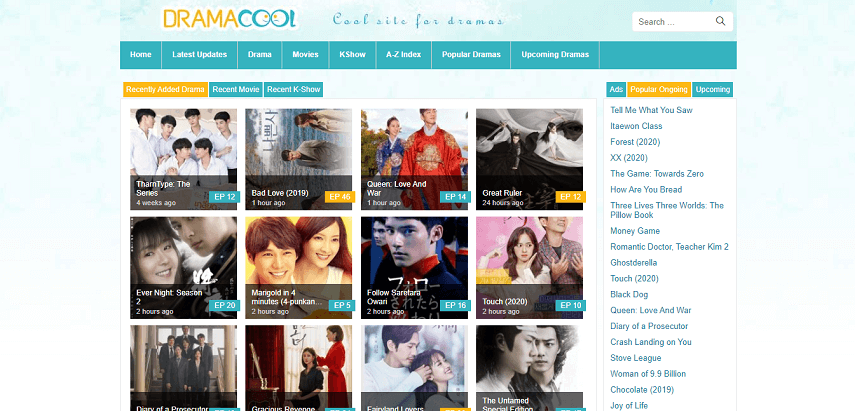Open Ever Night: Season 2 thumbnail
The height and width of the screenshot is (411, 855).
pyautogui.click(x=183, y=268)
